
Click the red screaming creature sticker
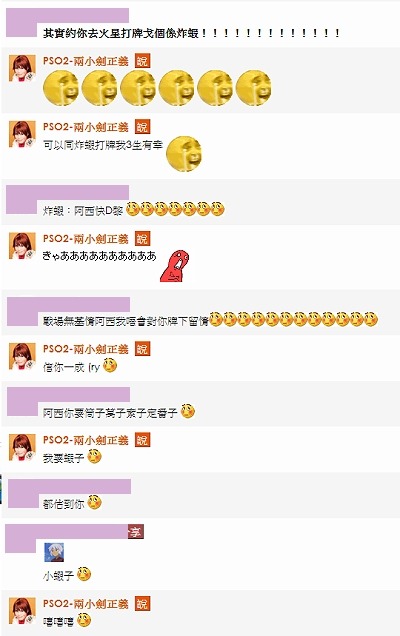pos(174,266)
